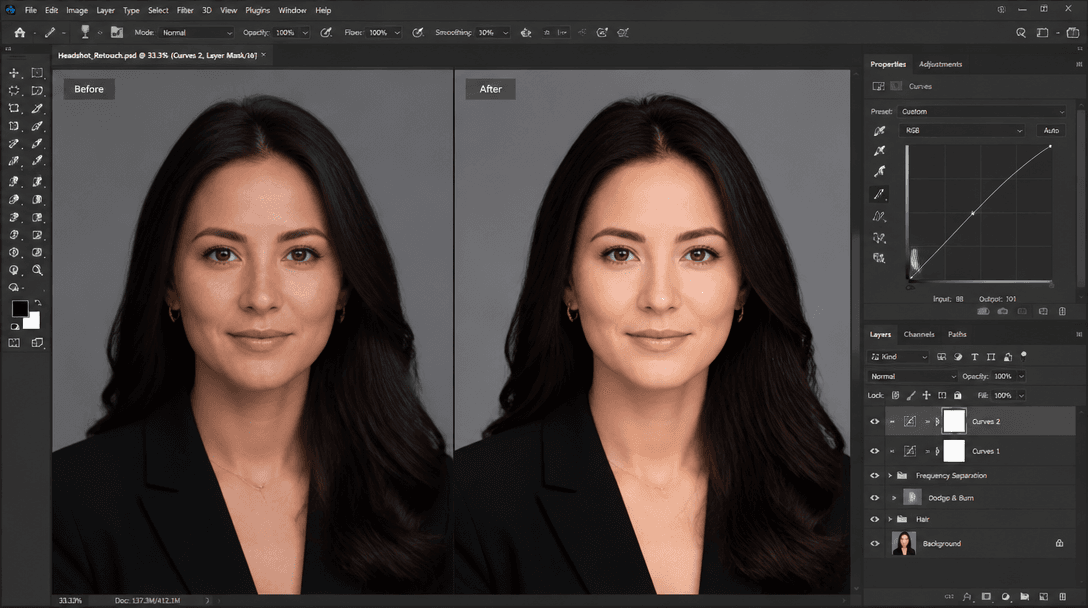Hide the Background layer

(874, 543)
